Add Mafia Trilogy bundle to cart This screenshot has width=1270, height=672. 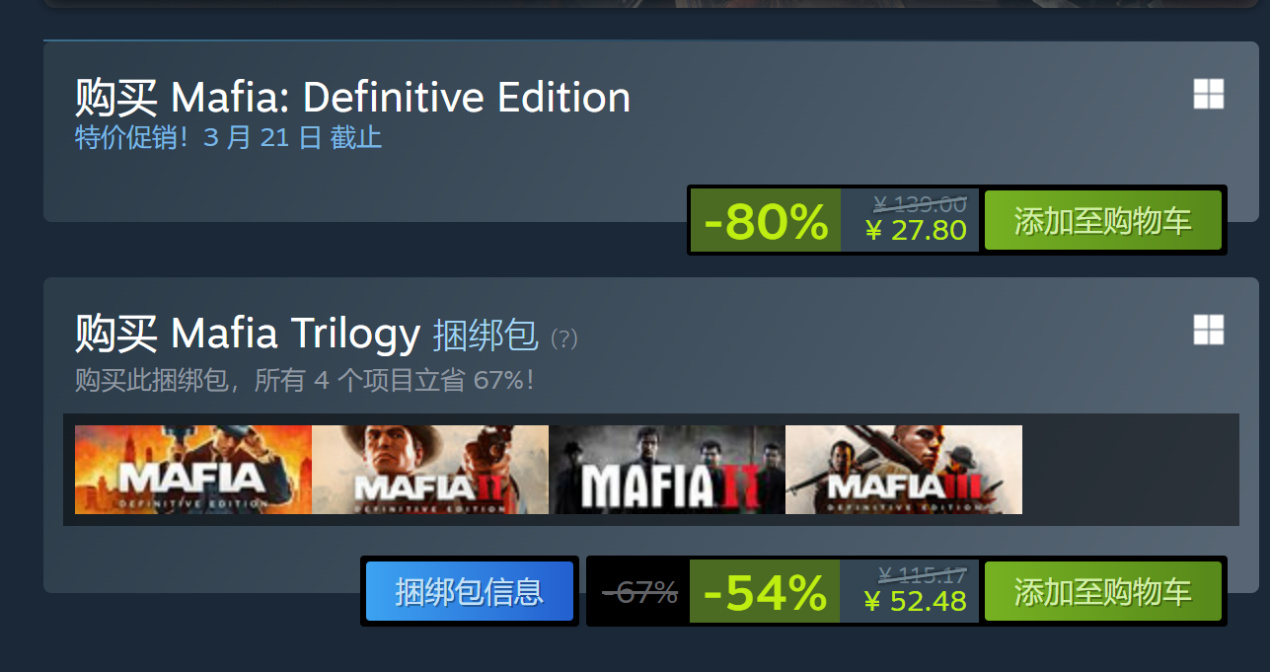coord(1103,591)
